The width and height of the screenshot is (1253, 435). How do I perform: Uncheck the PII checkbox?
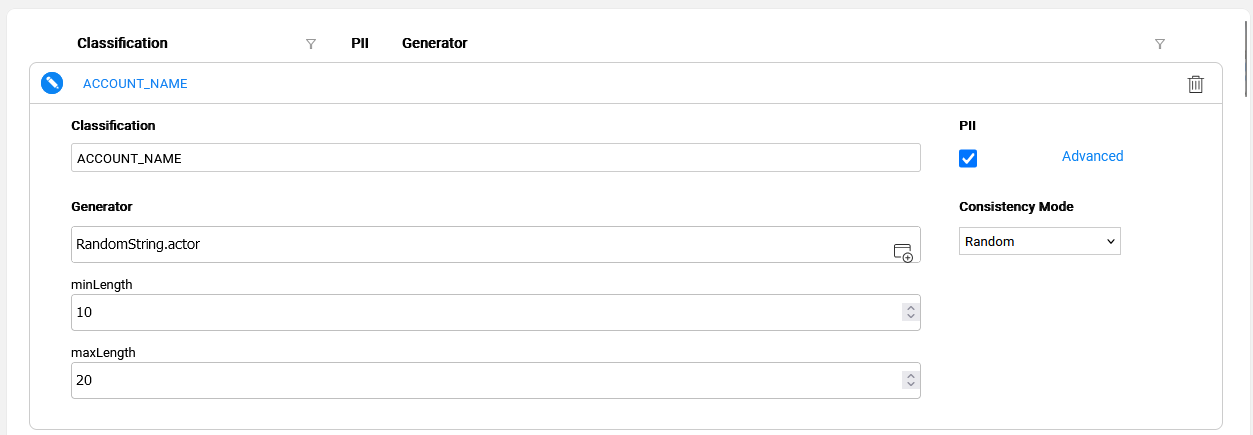(x=968, y=158)
